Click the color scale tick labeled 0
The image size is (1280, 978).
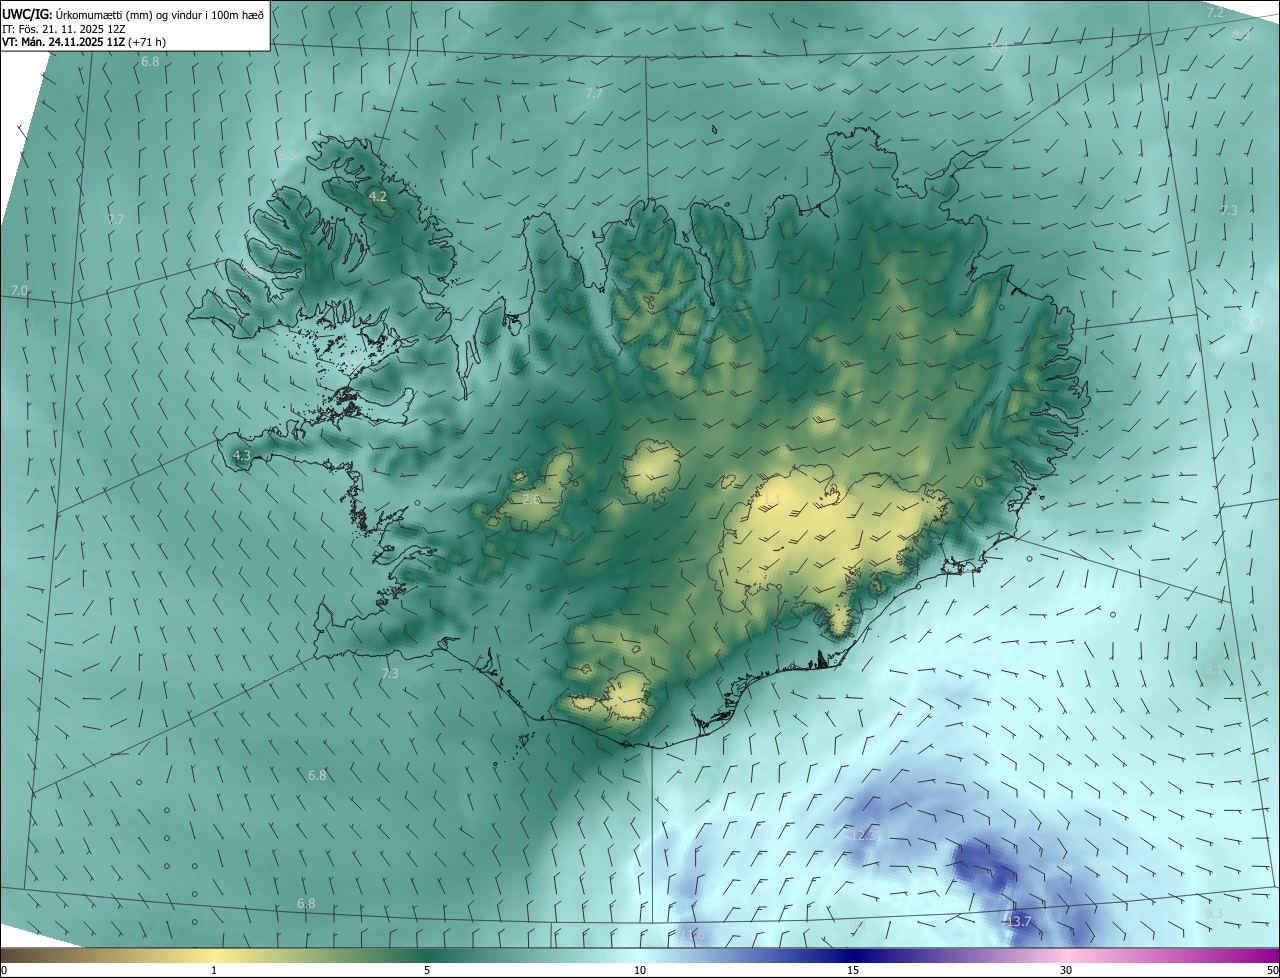[4, 970]
